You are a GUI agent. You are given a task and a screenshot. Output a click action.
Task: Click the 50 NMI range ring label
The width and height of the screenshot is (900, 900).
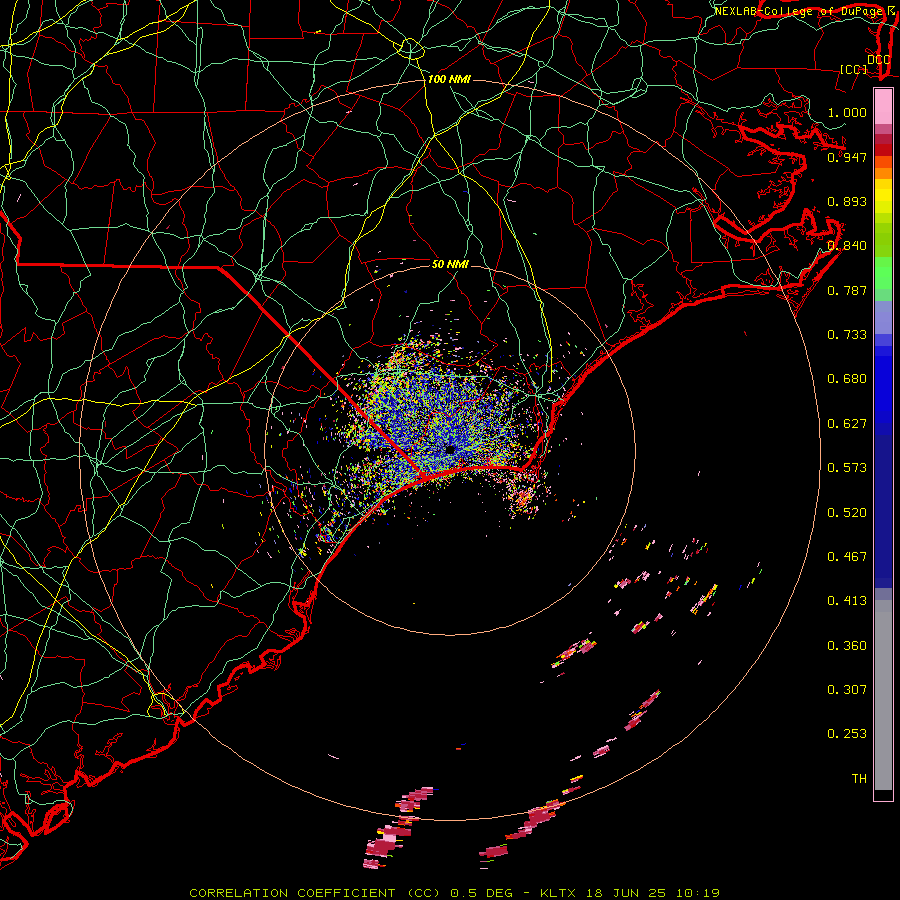[450, 264]
